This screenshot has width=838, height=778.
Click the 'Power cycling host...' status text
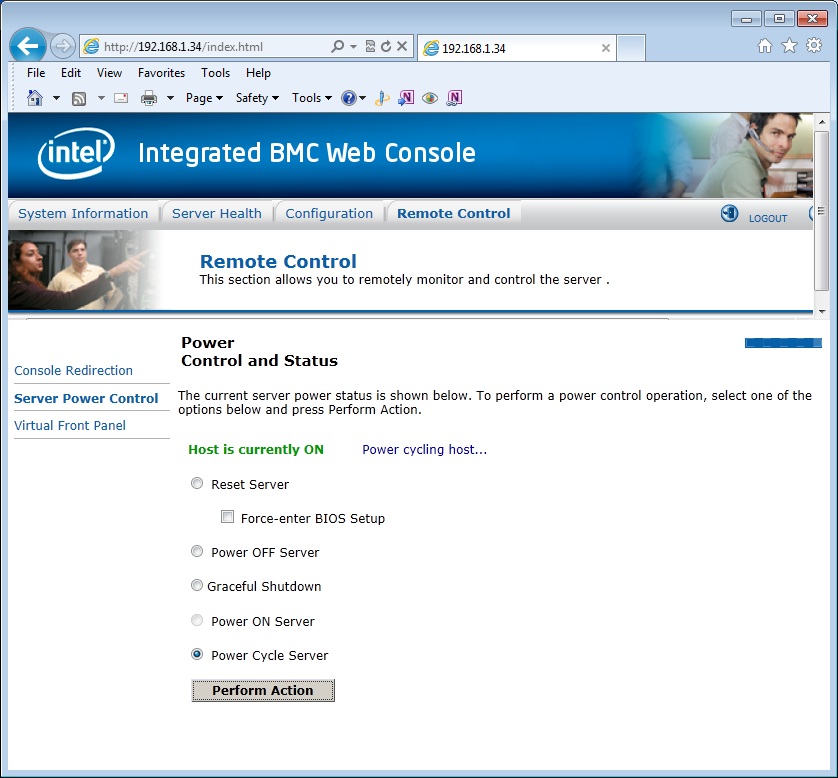[x=424, y=449]
